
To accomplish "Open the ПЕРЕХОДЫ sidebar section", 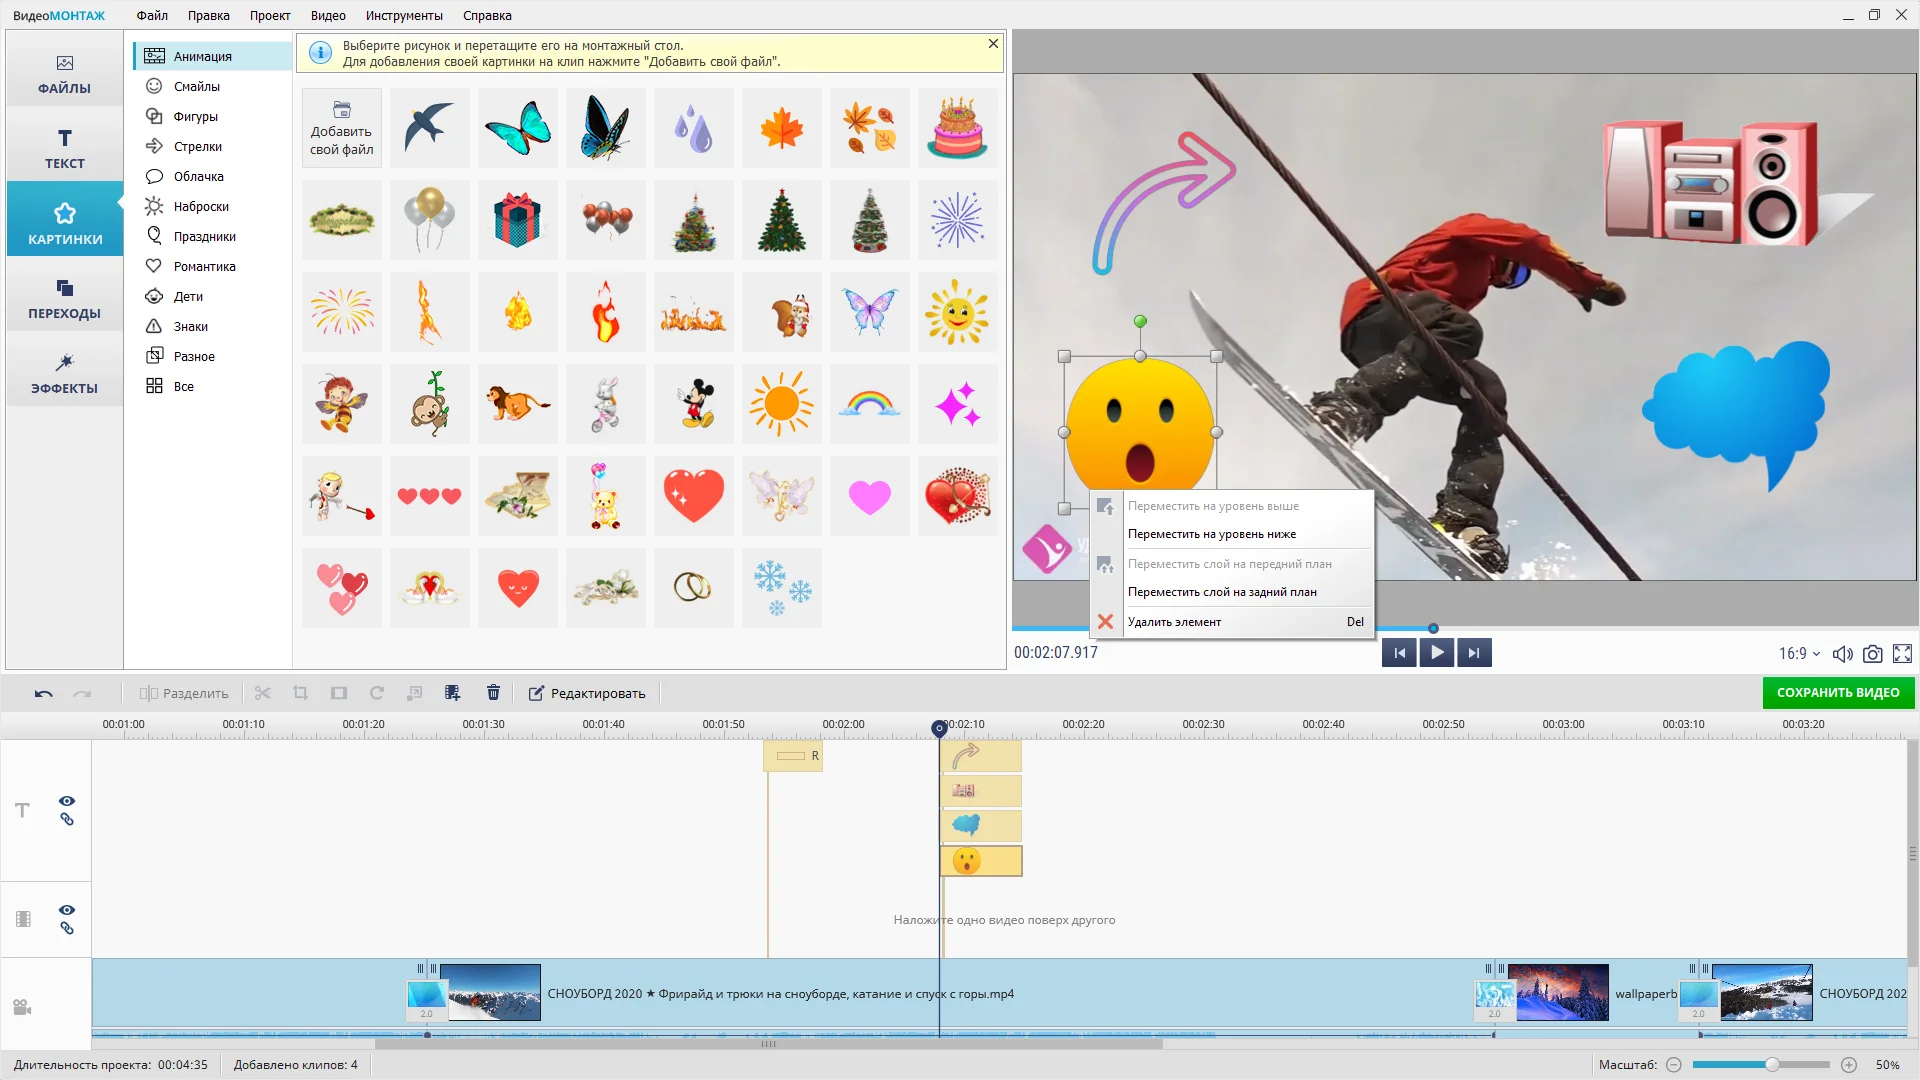I will (x=65, y=299).
